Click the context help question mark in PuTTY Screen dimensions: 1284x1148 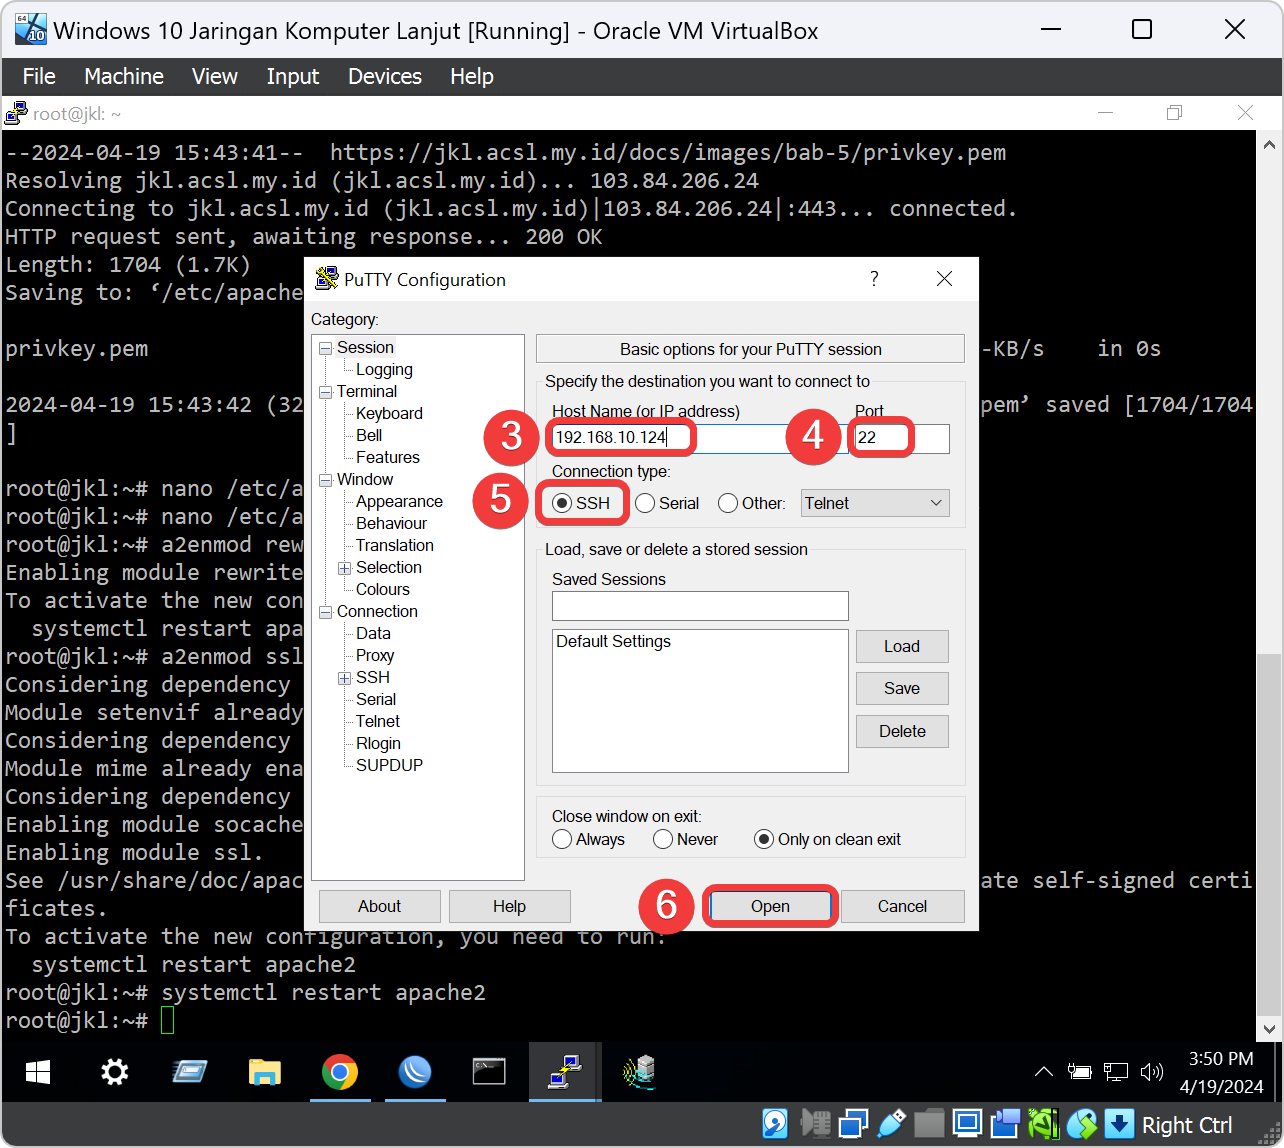coord(874,279)
